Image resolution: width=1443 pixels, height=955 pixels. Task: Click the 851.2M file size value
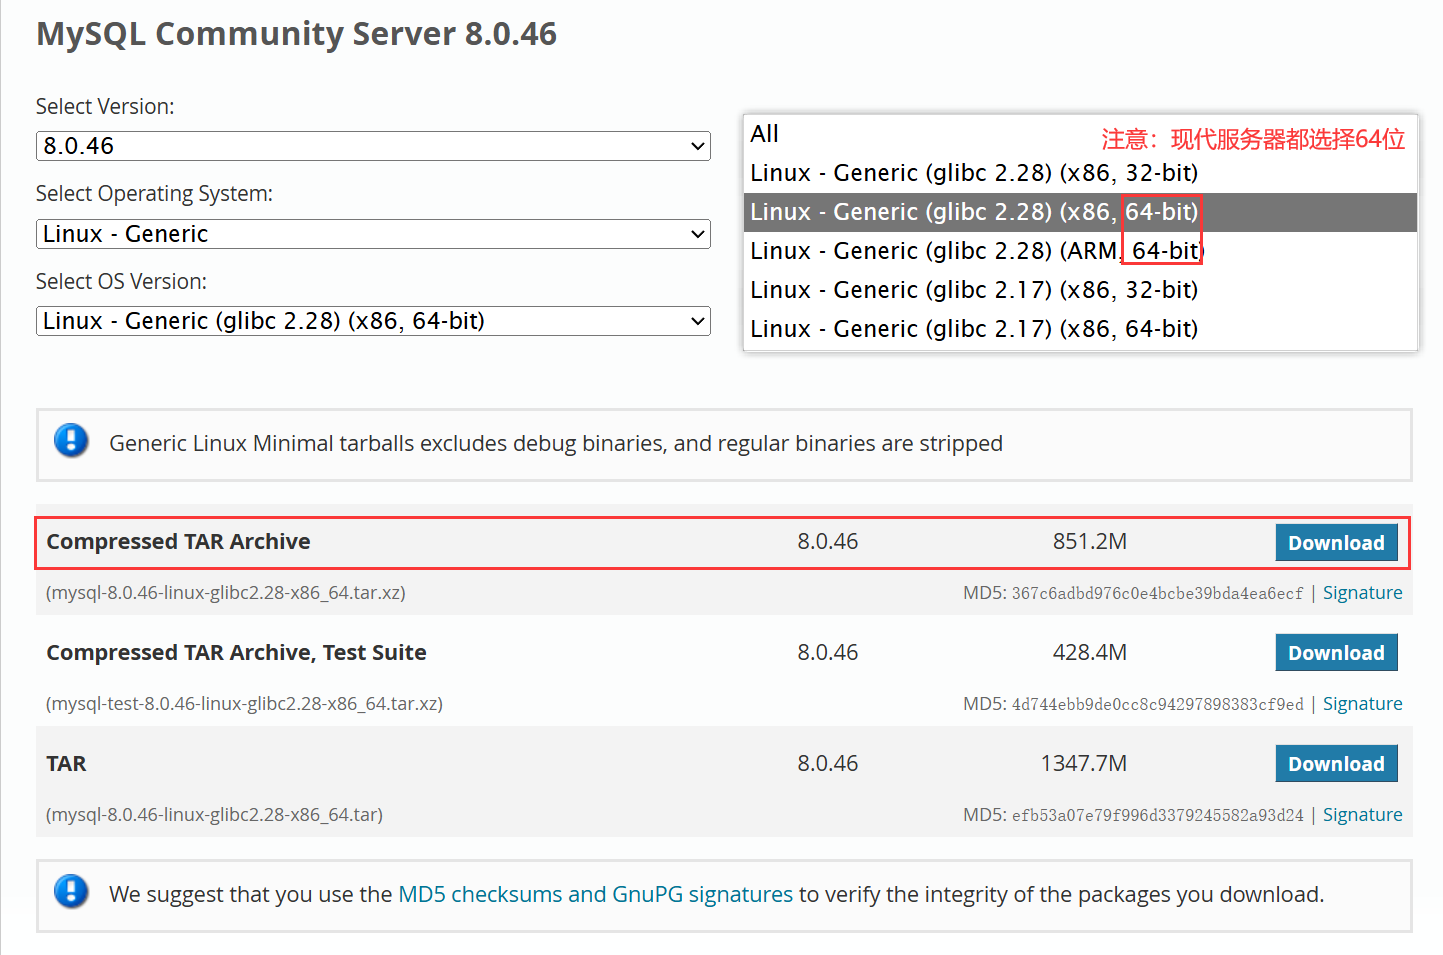1089,542
